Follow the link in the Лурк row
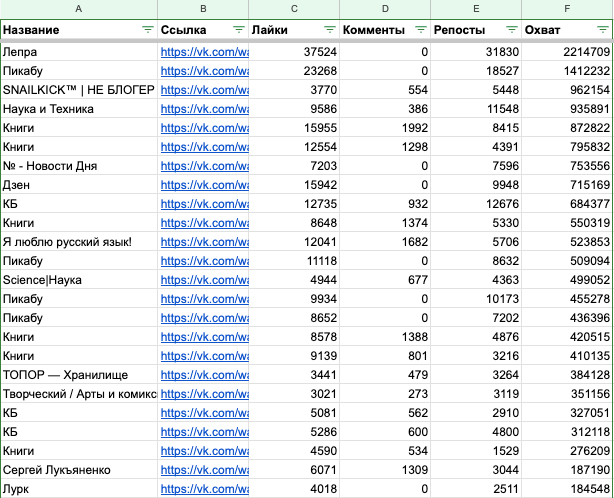Image resolution: width=614 pixels, height=498 pixels. click(x=204, y=489)
